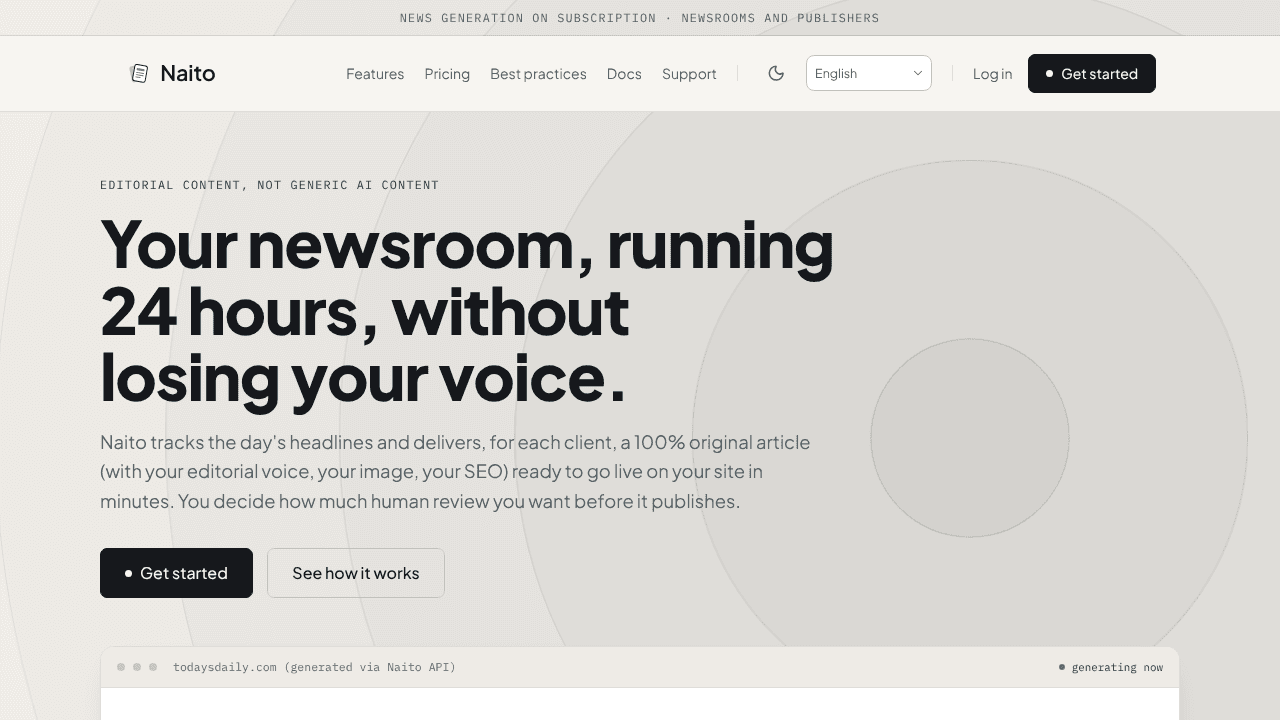Open the Docs nav link
1280x720 pixels.
point(624,74)
